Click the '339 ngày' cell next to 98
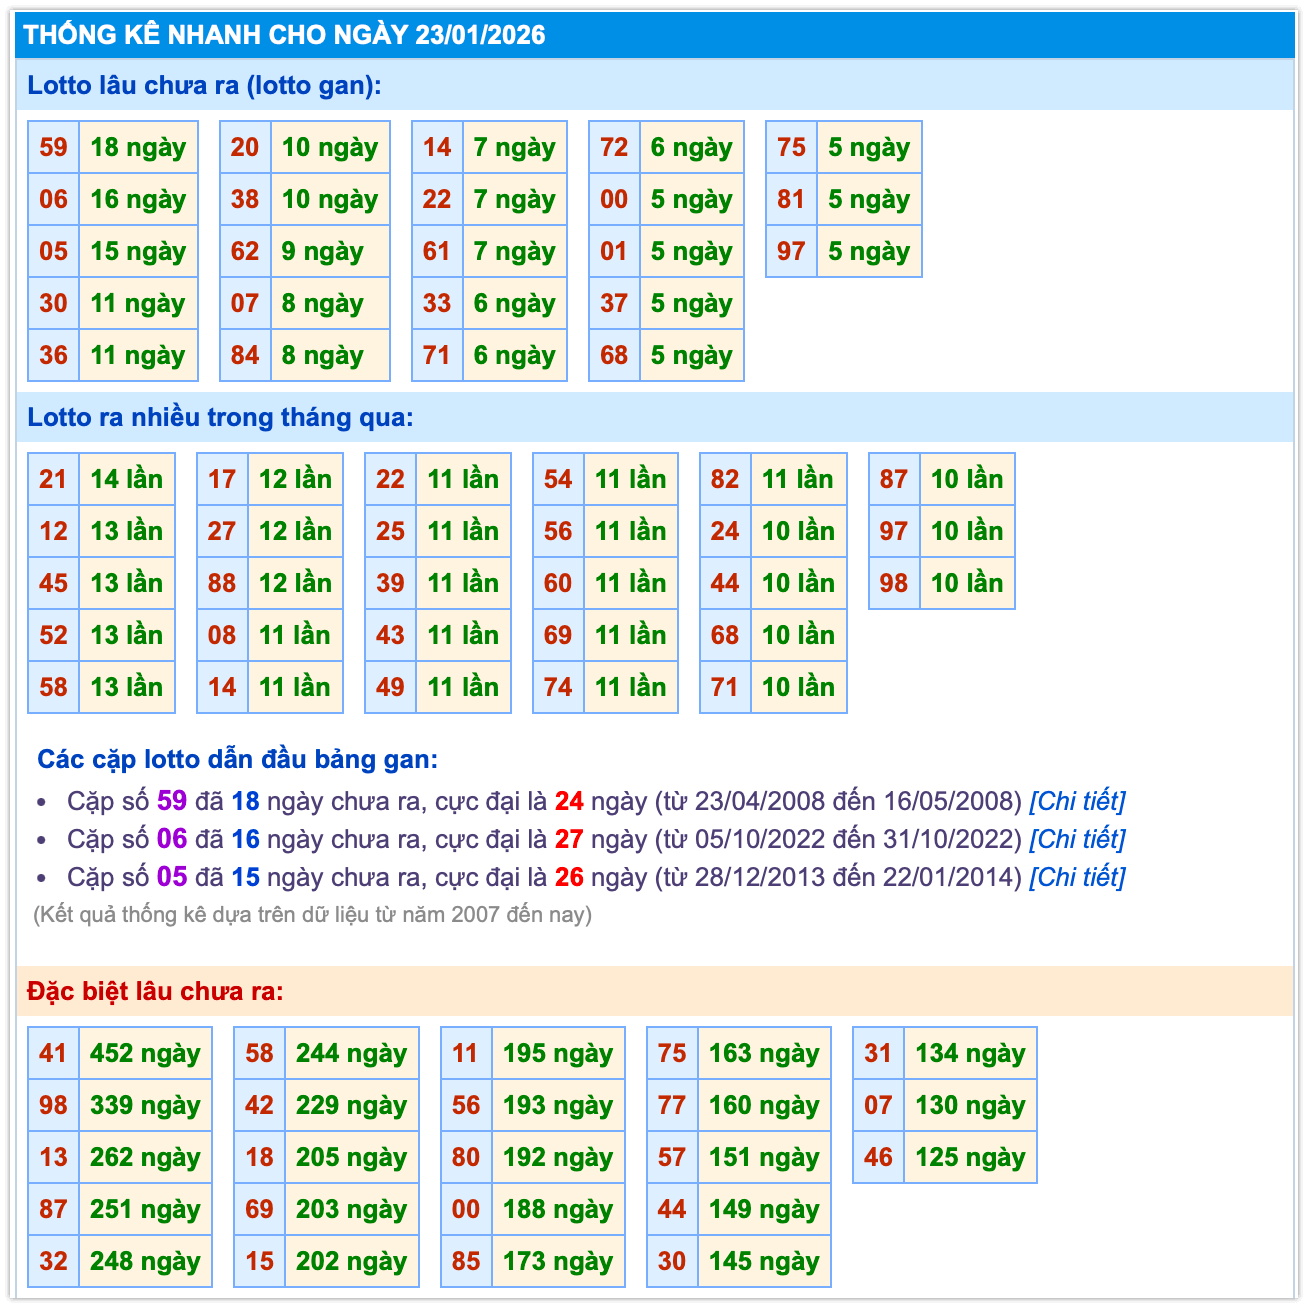 (145, 1106)
